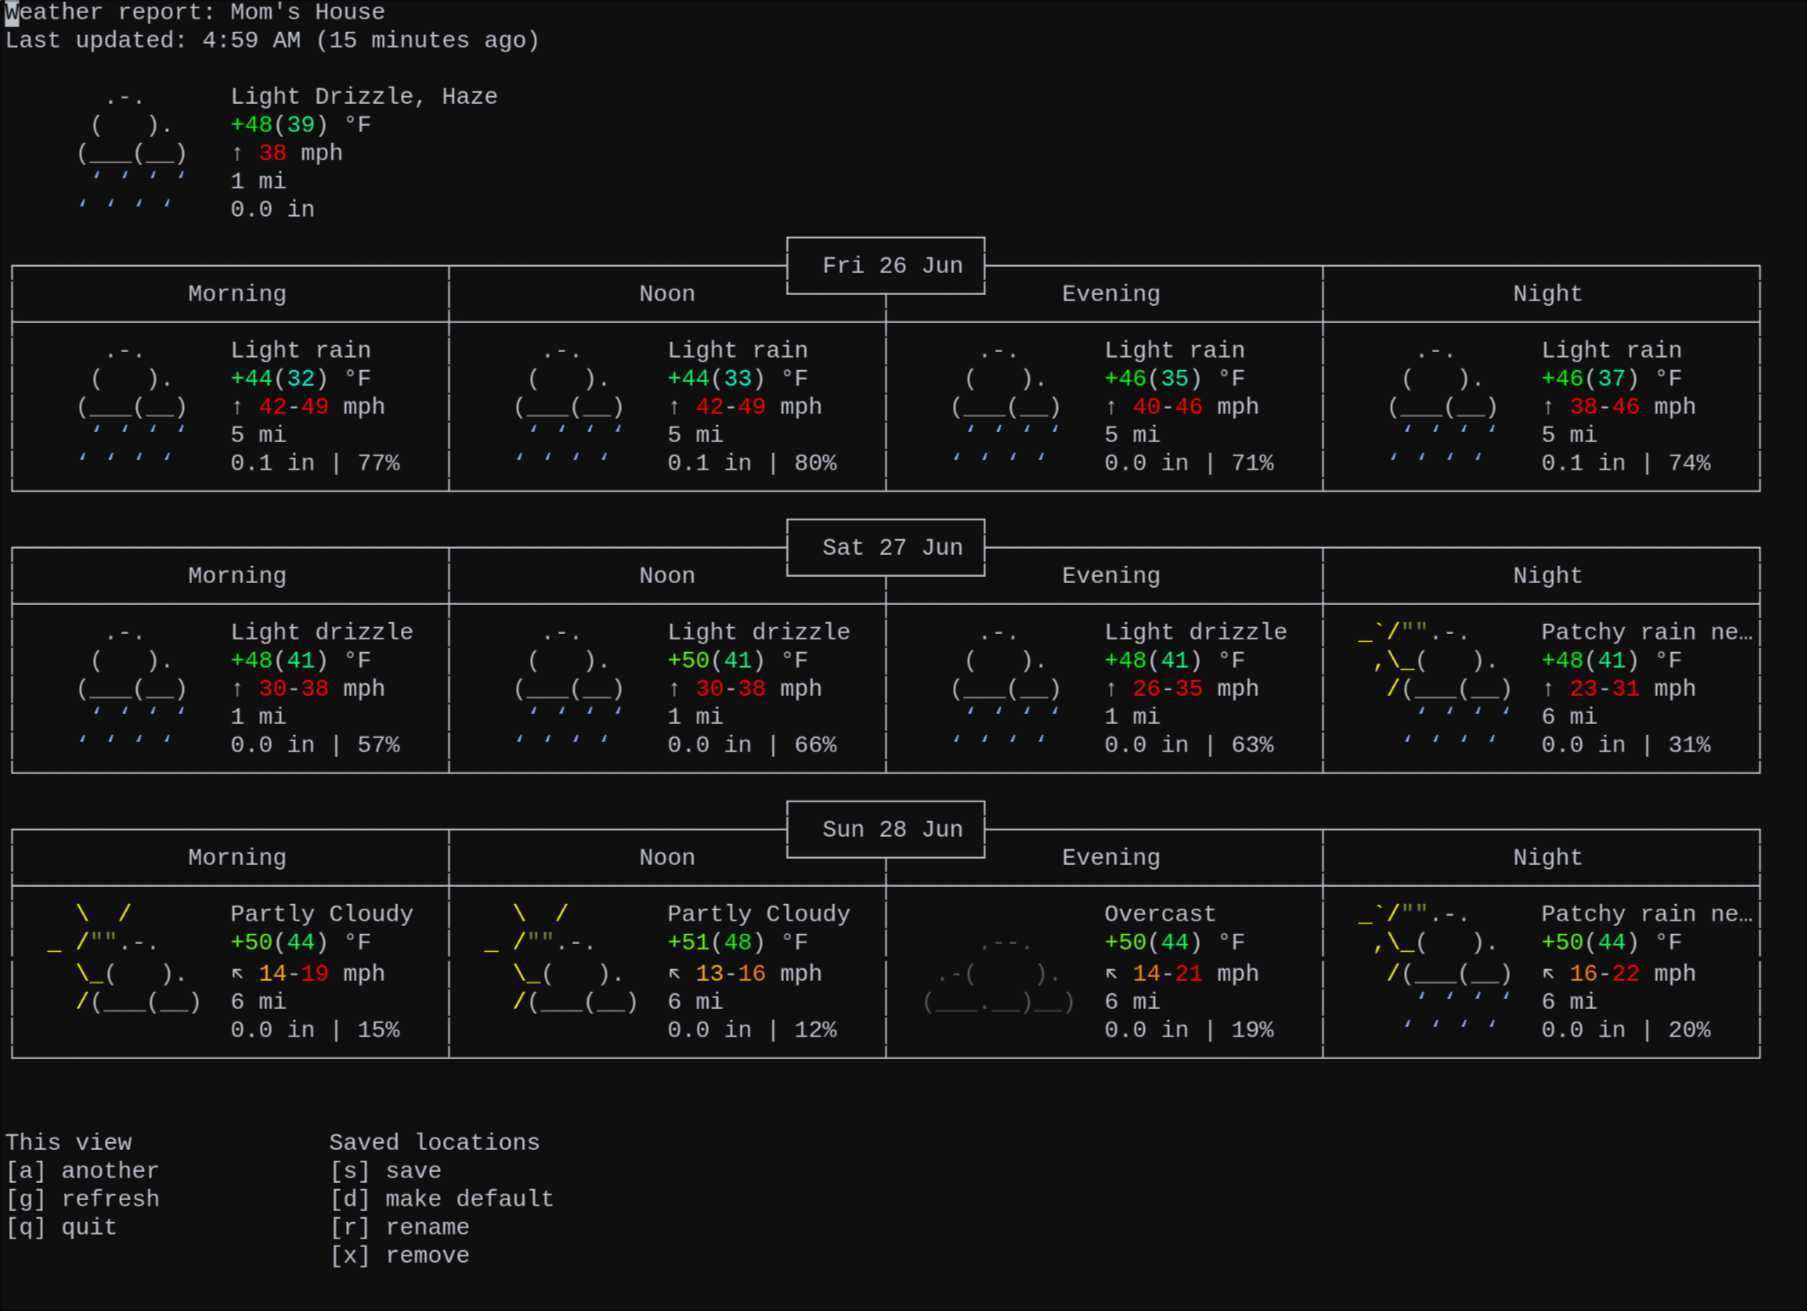This screenshot has height=1311, width=1807.
Task: Click the current conditions drizzle cloud icon
Action: click(133, 152)
